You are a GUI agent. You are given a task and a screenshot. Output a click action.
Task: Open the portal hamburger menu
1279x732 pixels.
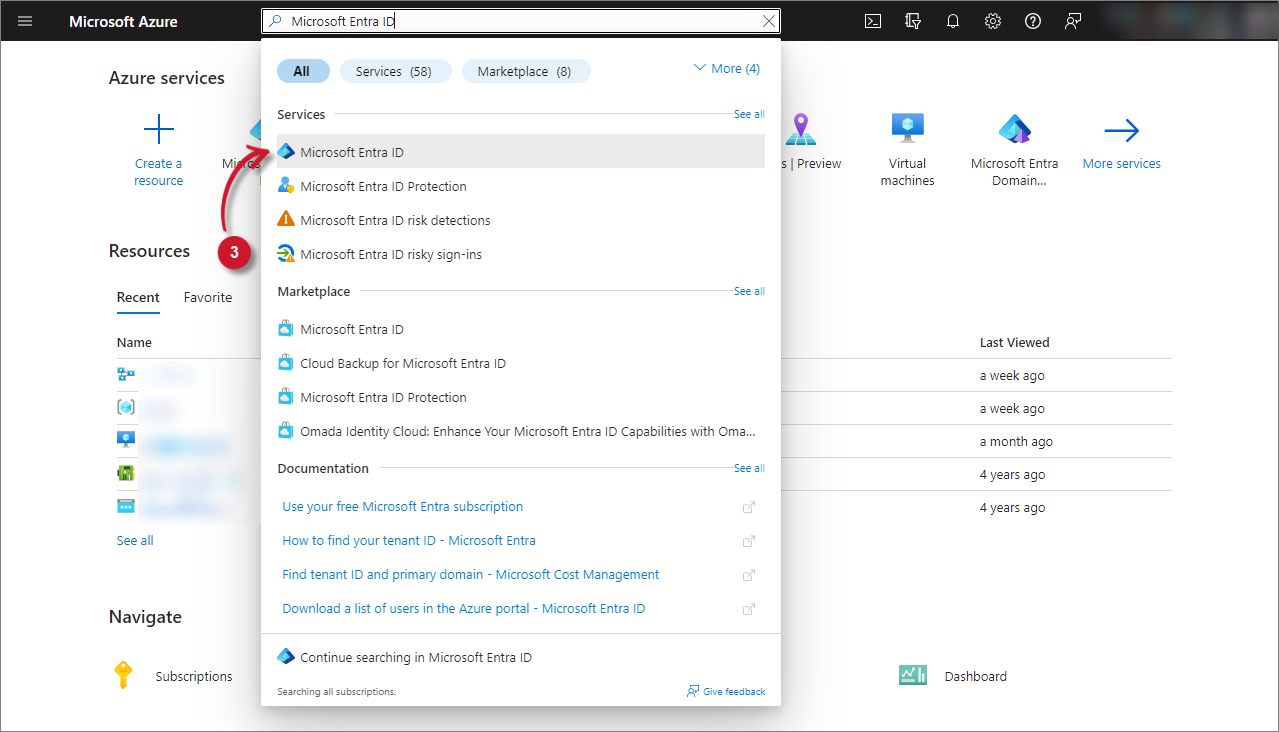(25, 20)
